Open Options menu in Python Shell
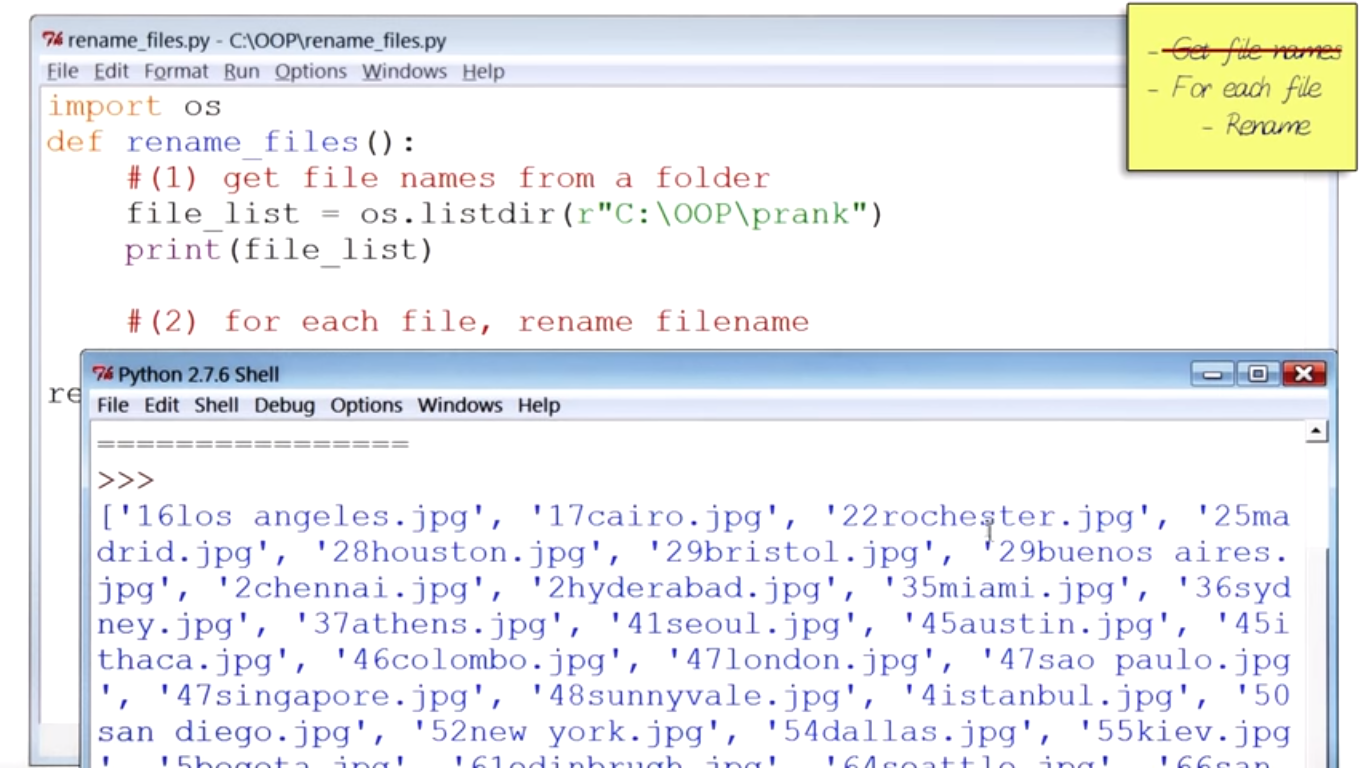1366x768 pixels. (366, 405)
